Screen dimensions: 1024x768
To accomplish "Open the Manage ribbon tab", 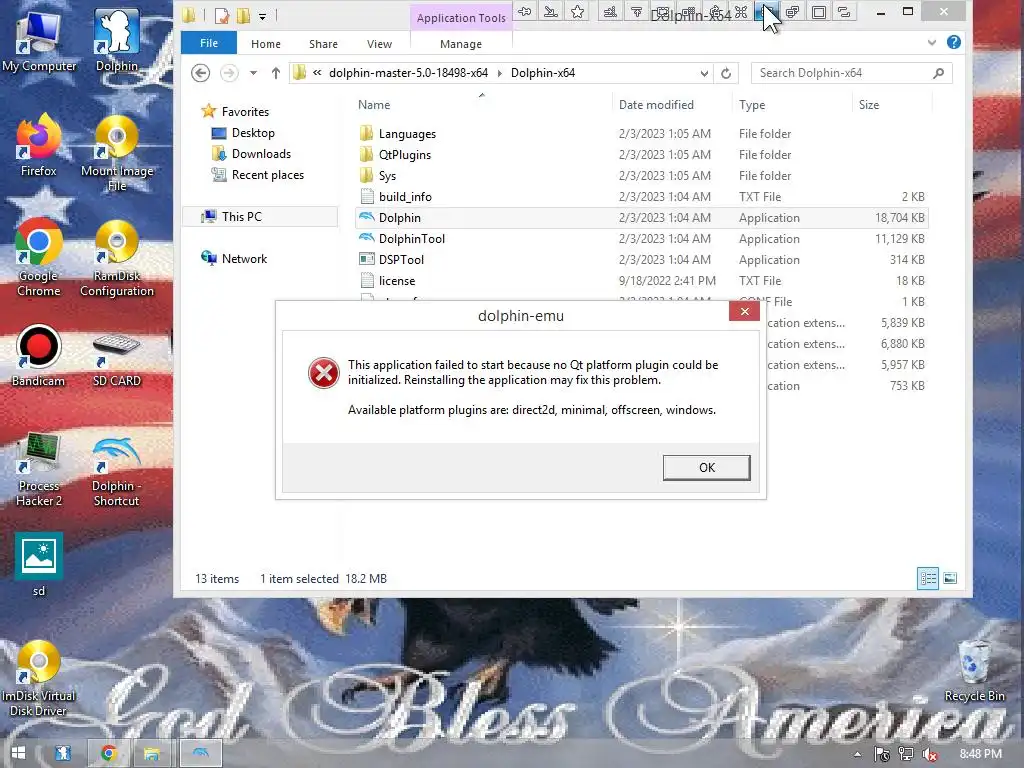I will 461,44.
